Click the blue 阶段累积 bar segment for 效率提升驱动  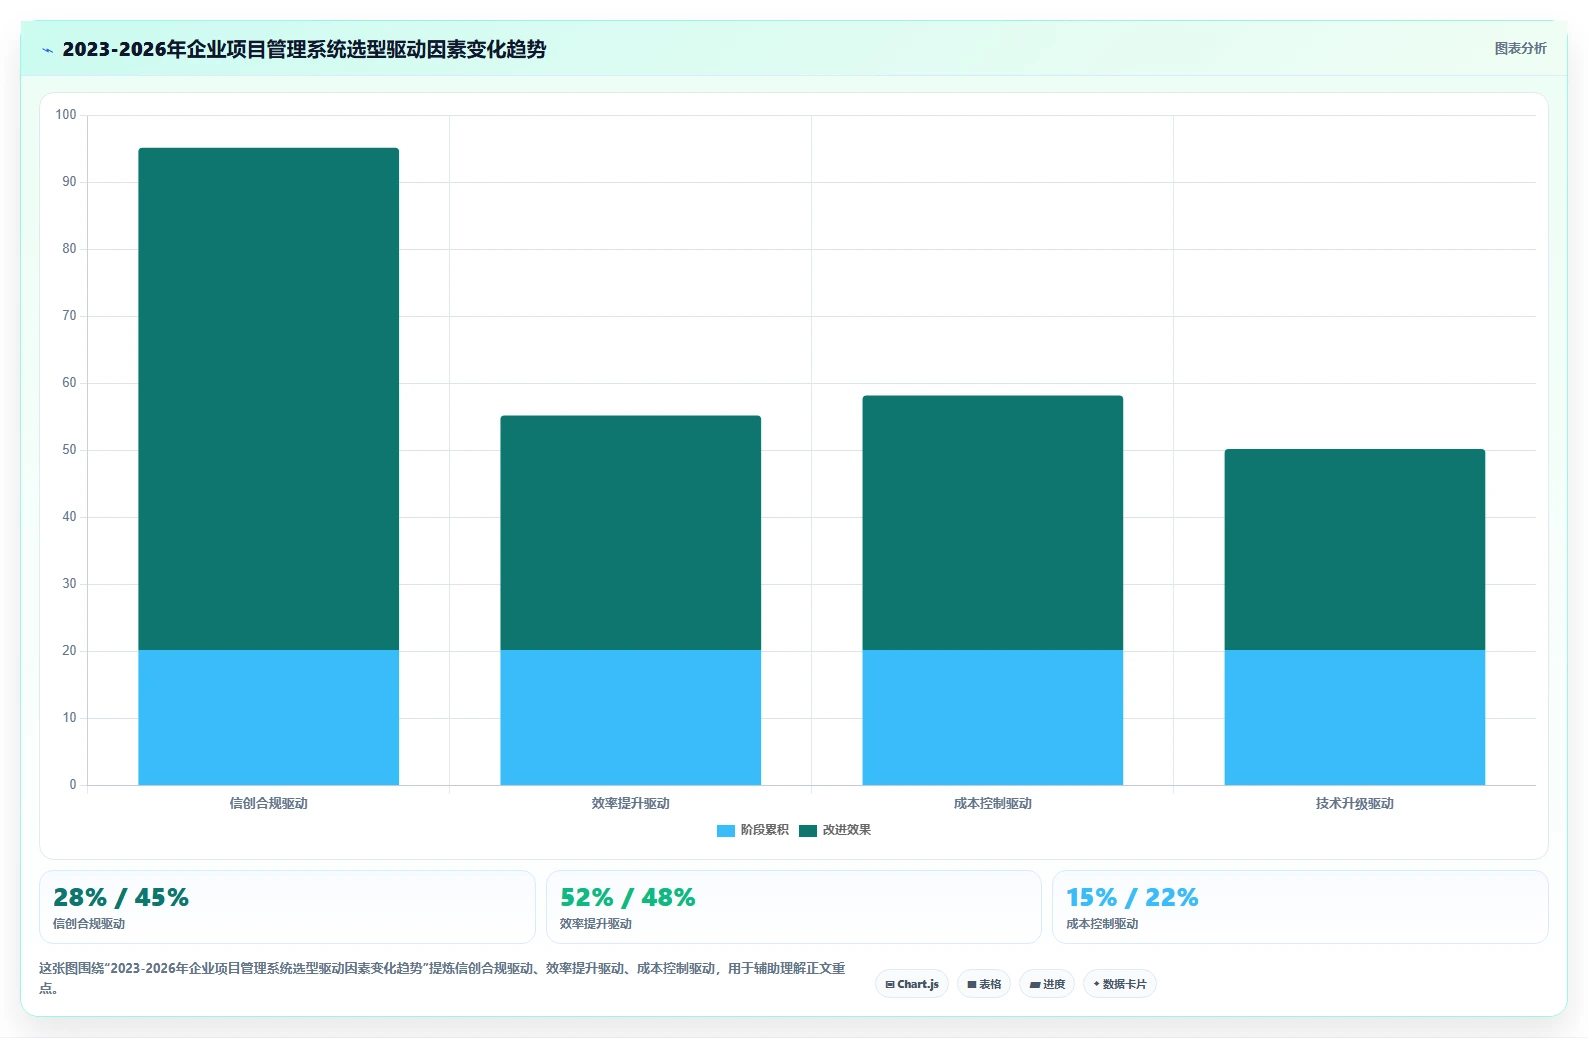(x=630, y=718)
